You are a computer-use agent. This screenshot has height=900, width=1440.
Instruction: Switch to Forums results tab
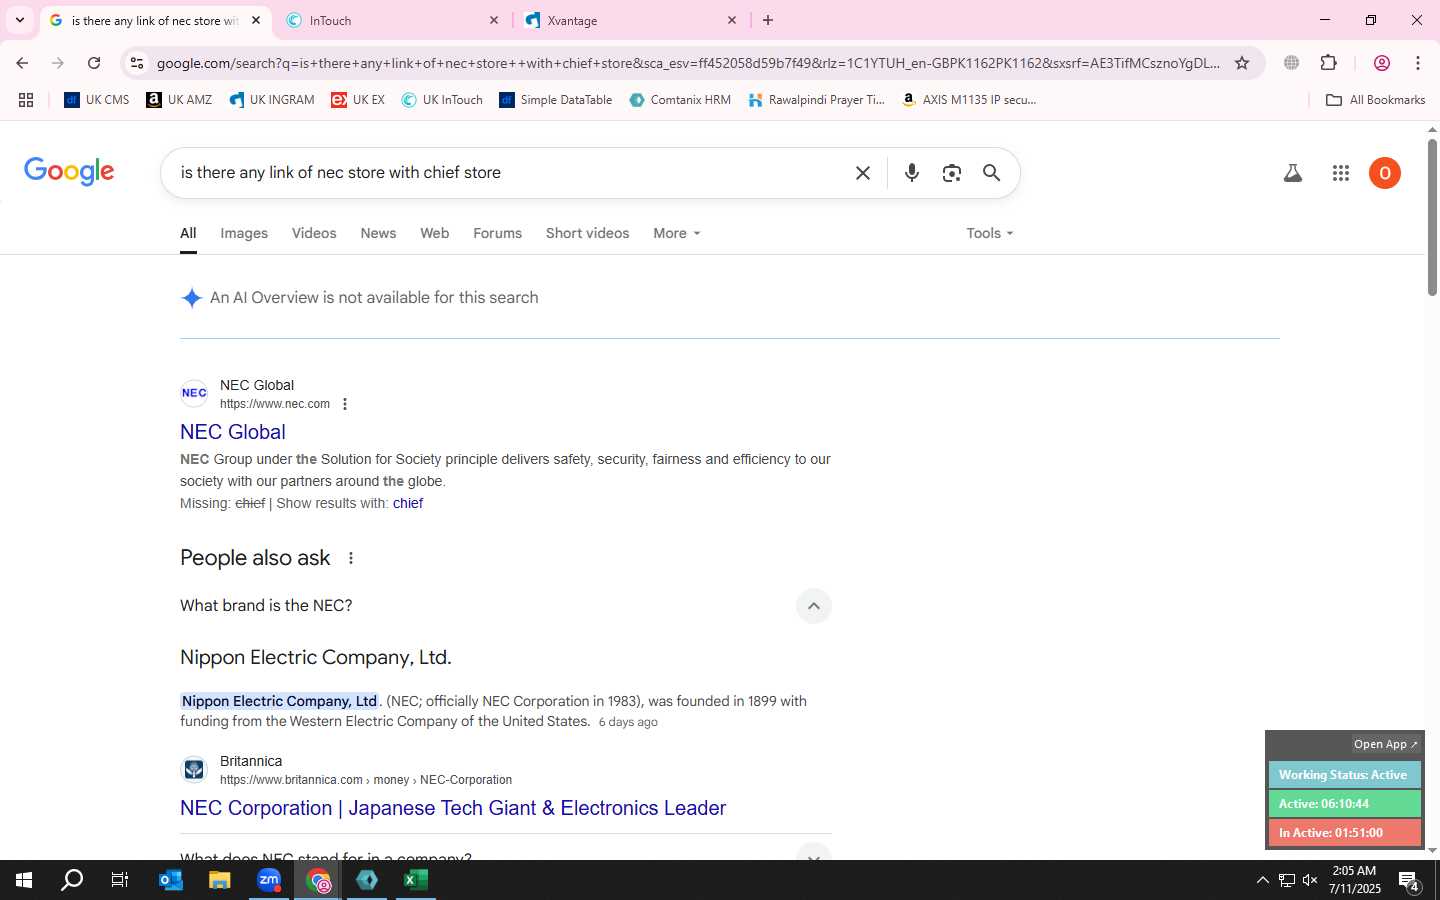[497, 233]
